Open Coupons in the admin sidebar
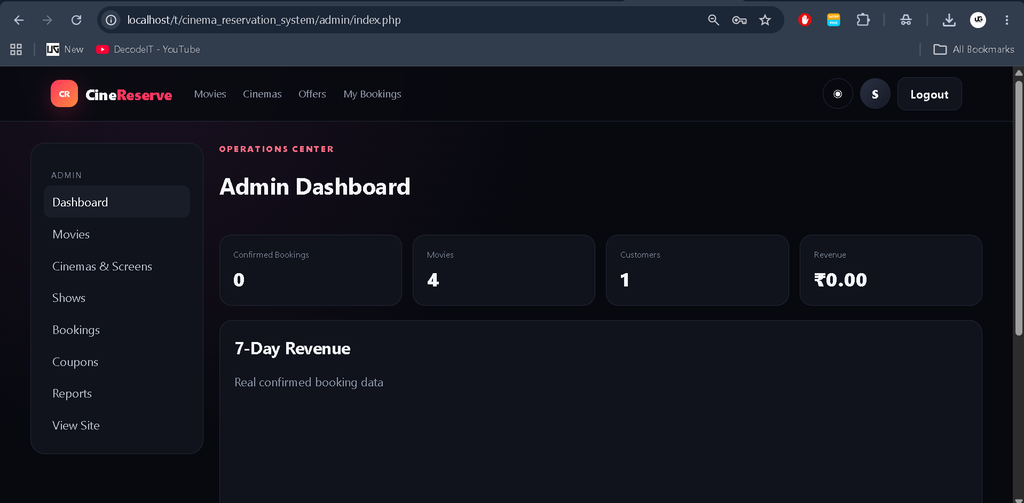 pos(117,362)
